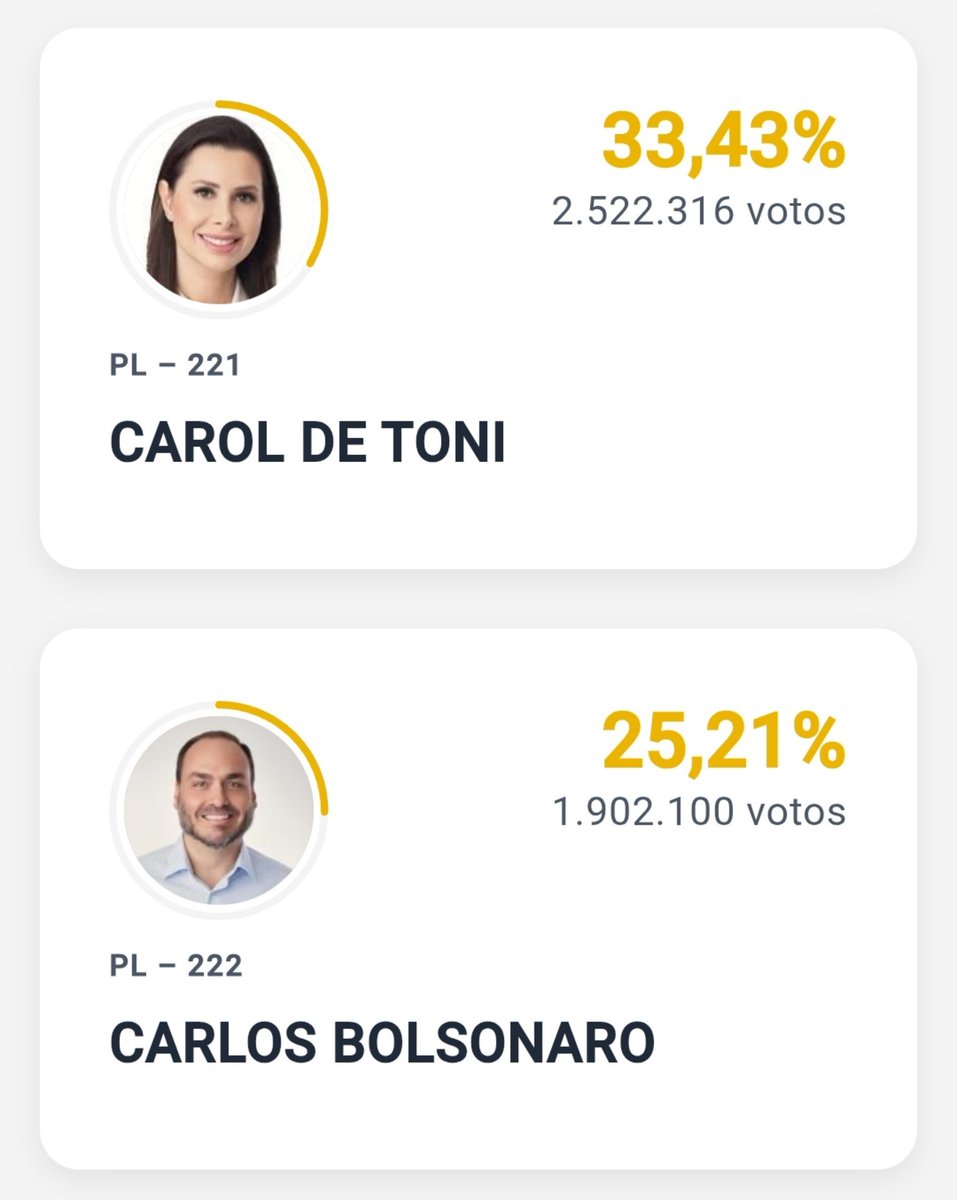This screenshot has width=957, height=1200.
Task: Open Carol De Toni's candidate photo
Action: [219, 208]
